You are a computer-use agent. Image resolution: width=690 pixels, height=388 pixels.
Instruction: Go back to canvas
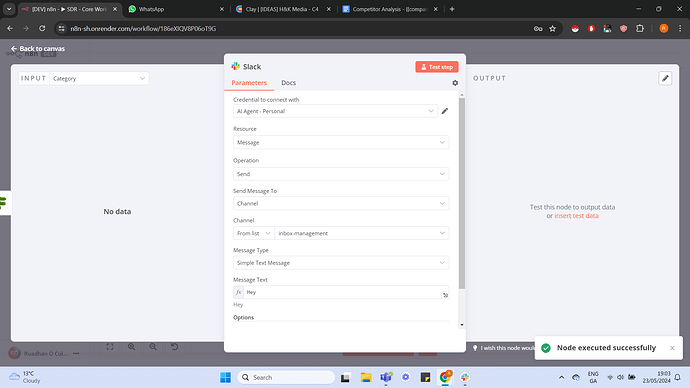(x=38, y=48)
